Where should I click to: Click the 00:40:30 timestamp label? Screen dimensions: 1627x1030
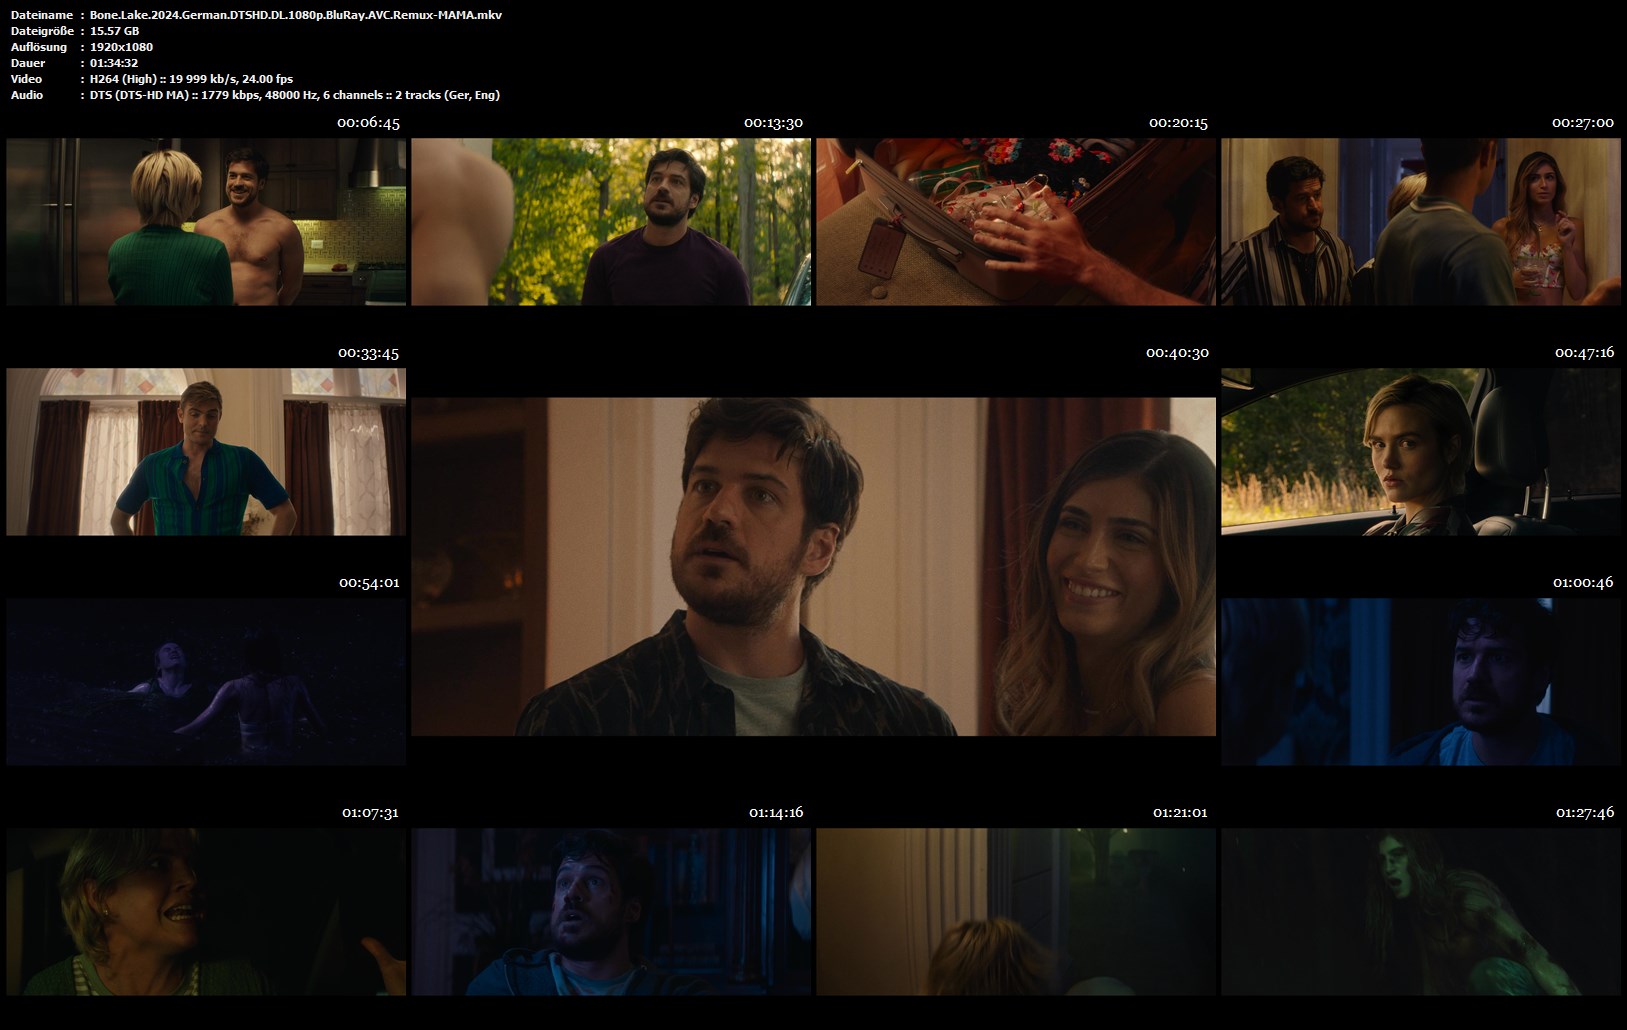click(1177, 353)
